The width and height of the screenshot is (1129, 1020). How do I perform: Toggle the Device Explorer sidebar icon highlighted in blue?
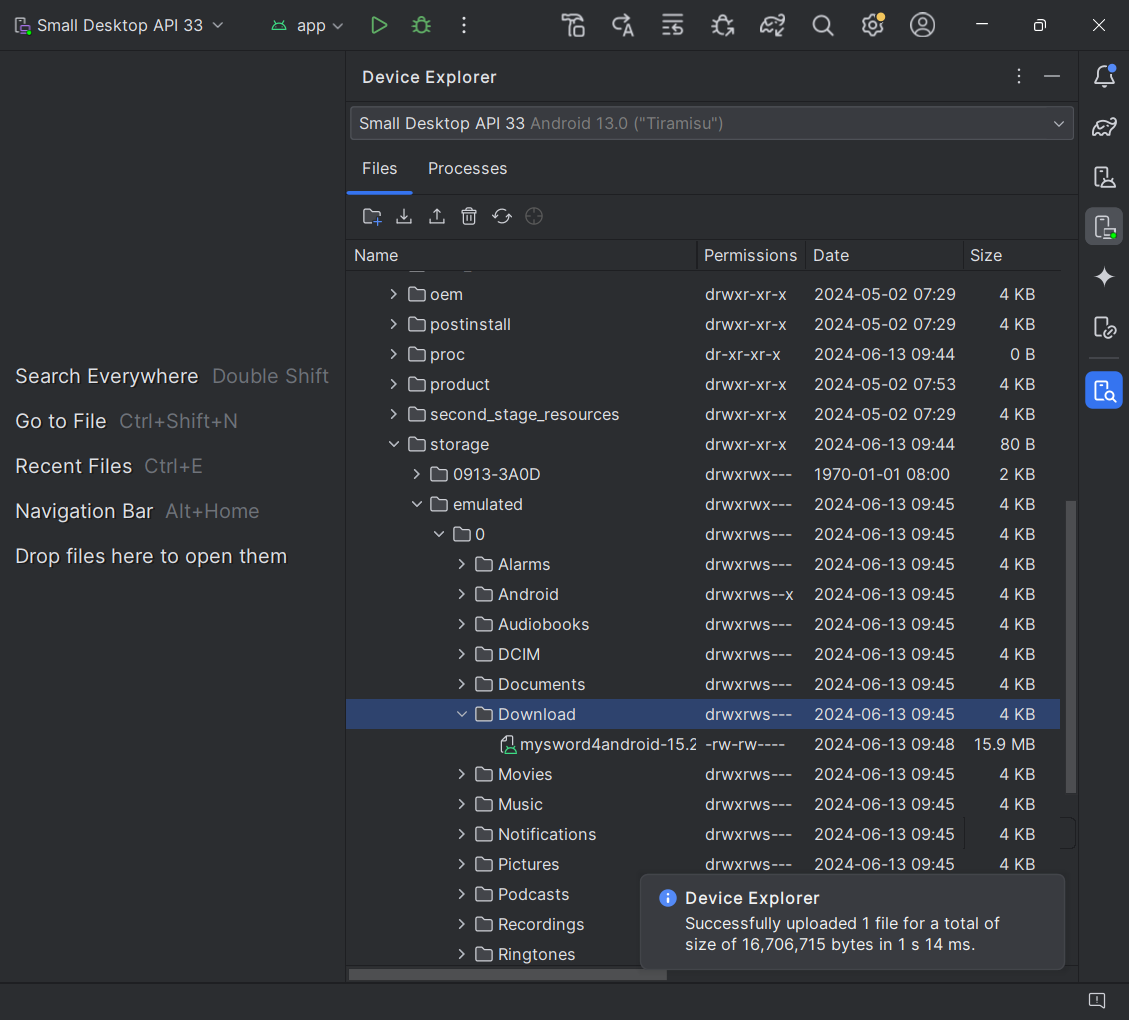(1104, 390)
